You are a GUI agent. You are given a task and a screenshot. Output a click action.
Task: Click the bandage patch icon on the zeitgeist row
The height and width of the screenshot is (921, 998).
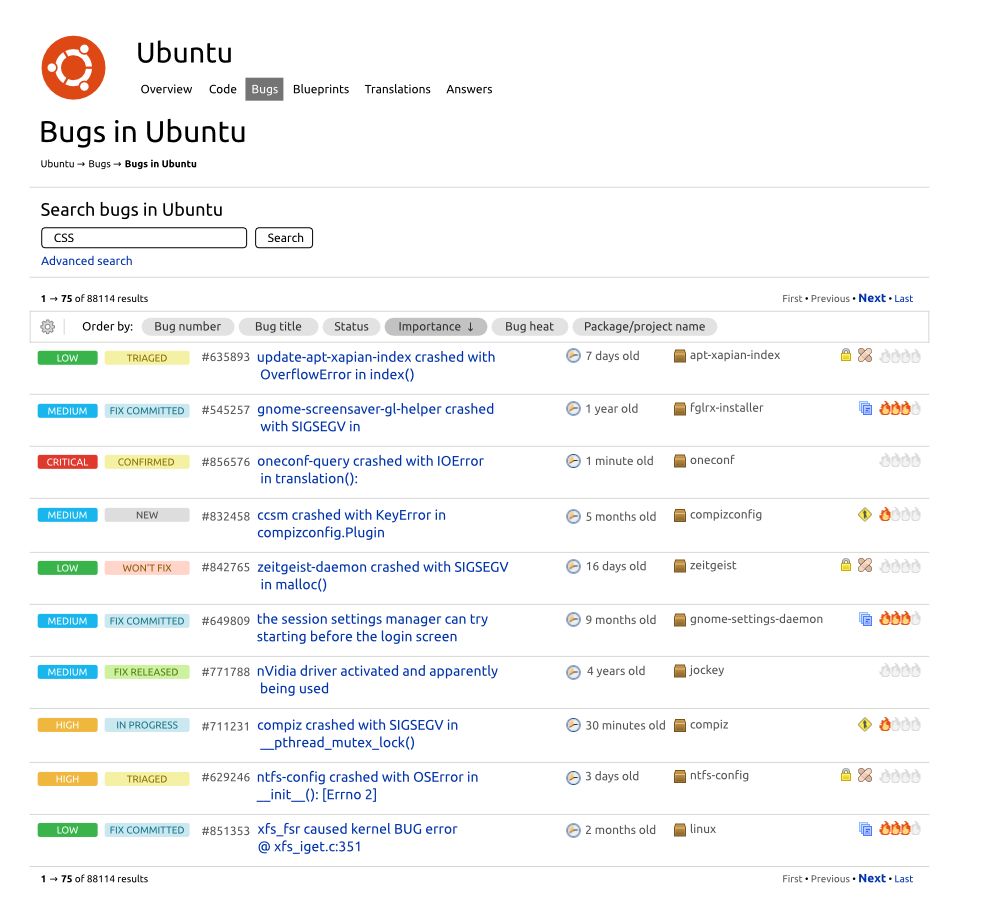(865, 565)
